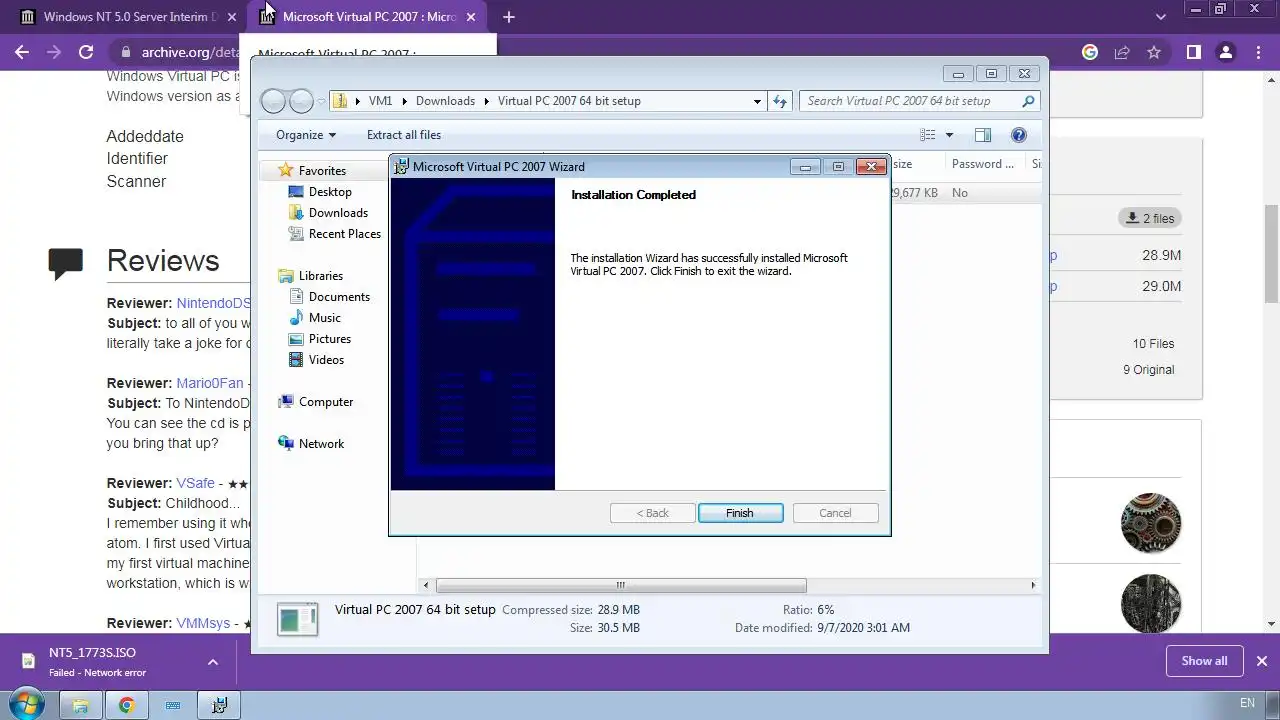Open Pictures library in navigation pane
1280x720 pixels.
coord(329,339)
